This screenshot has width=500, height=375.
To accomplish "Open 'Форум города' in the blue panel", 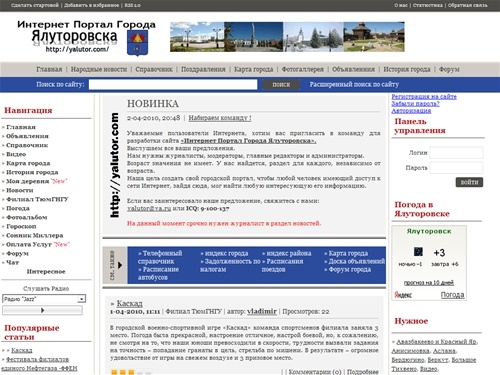I will (350, 269).
